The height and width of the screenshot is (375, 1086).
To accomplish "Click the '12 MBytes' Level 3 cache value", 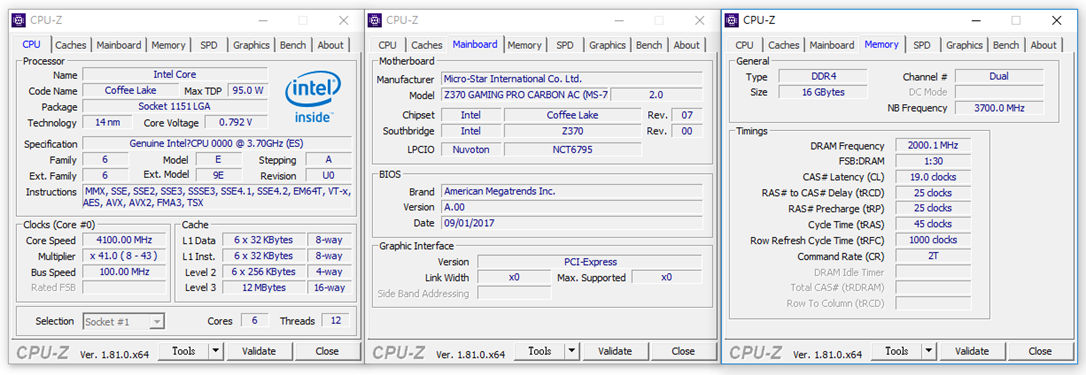I will [264, 288].
